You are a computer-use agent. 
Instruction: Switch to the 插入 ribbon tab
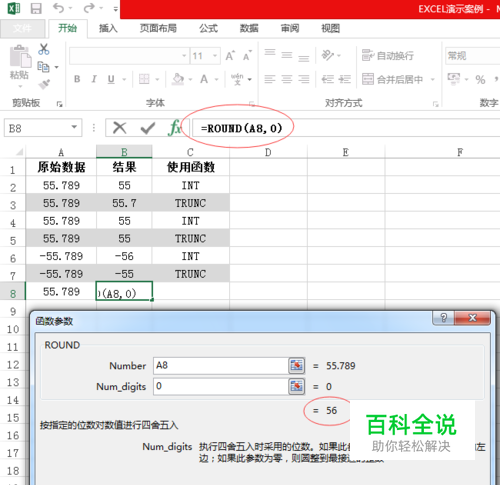108,28
